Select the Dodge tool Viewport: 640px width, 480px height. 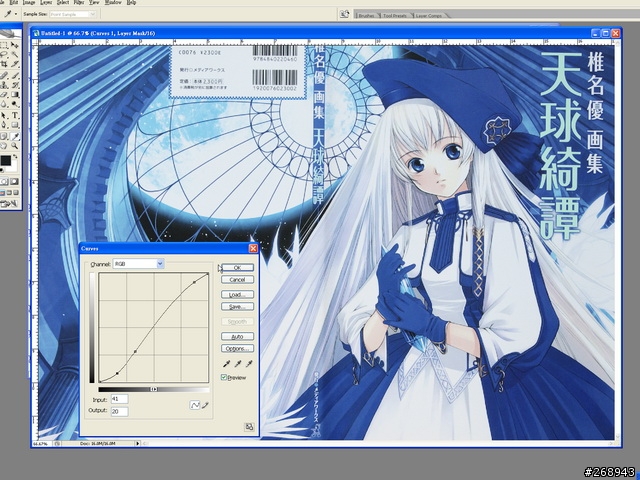point(15,104)
